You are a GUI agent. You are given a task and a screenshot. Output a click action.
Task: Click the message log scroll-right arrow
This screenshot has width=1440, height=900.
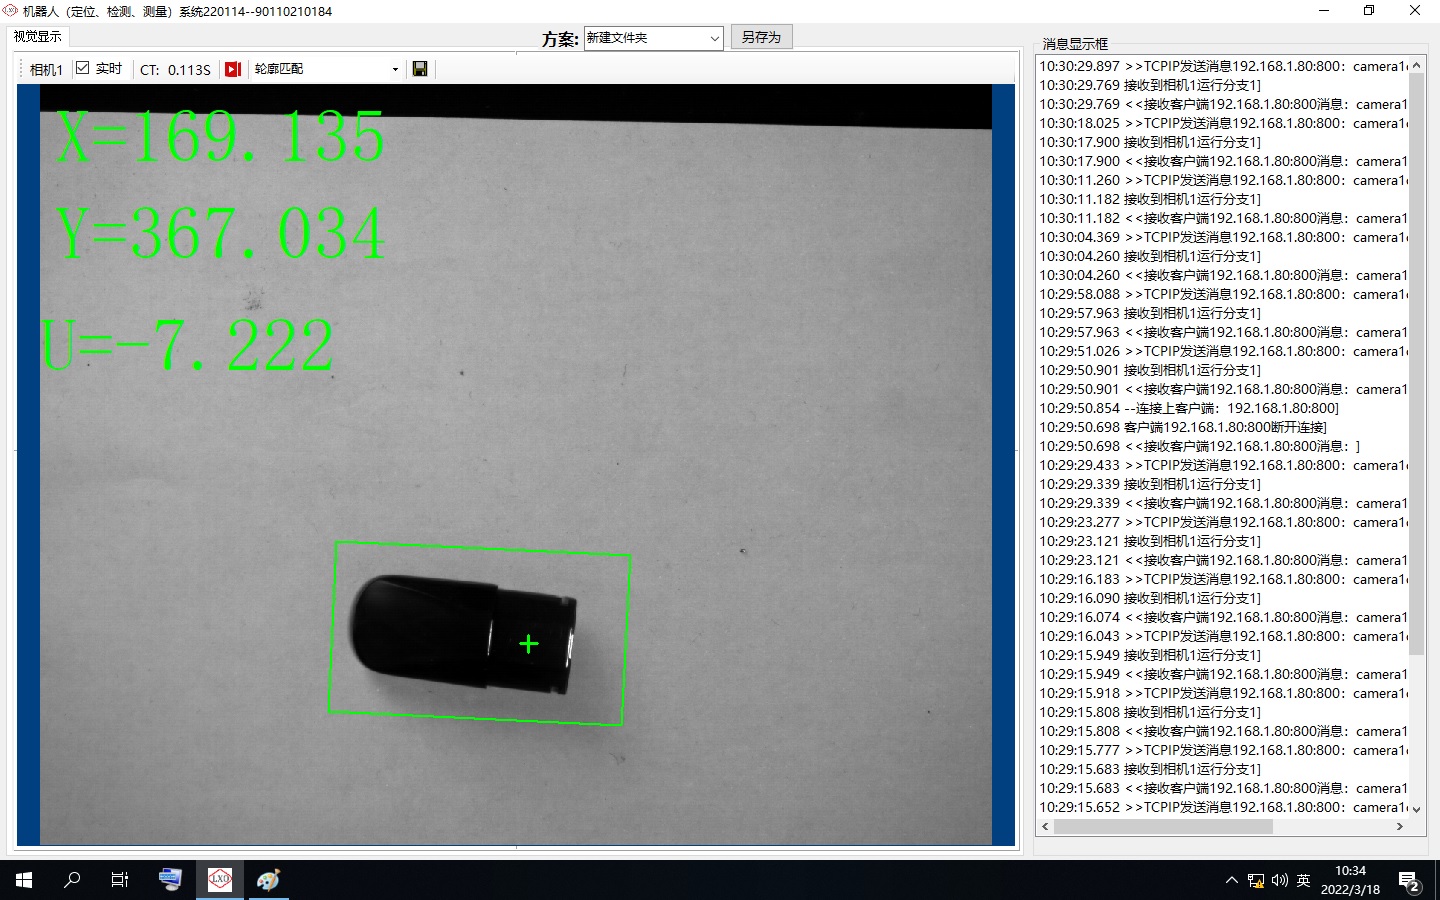click(x=1400, y=827)
